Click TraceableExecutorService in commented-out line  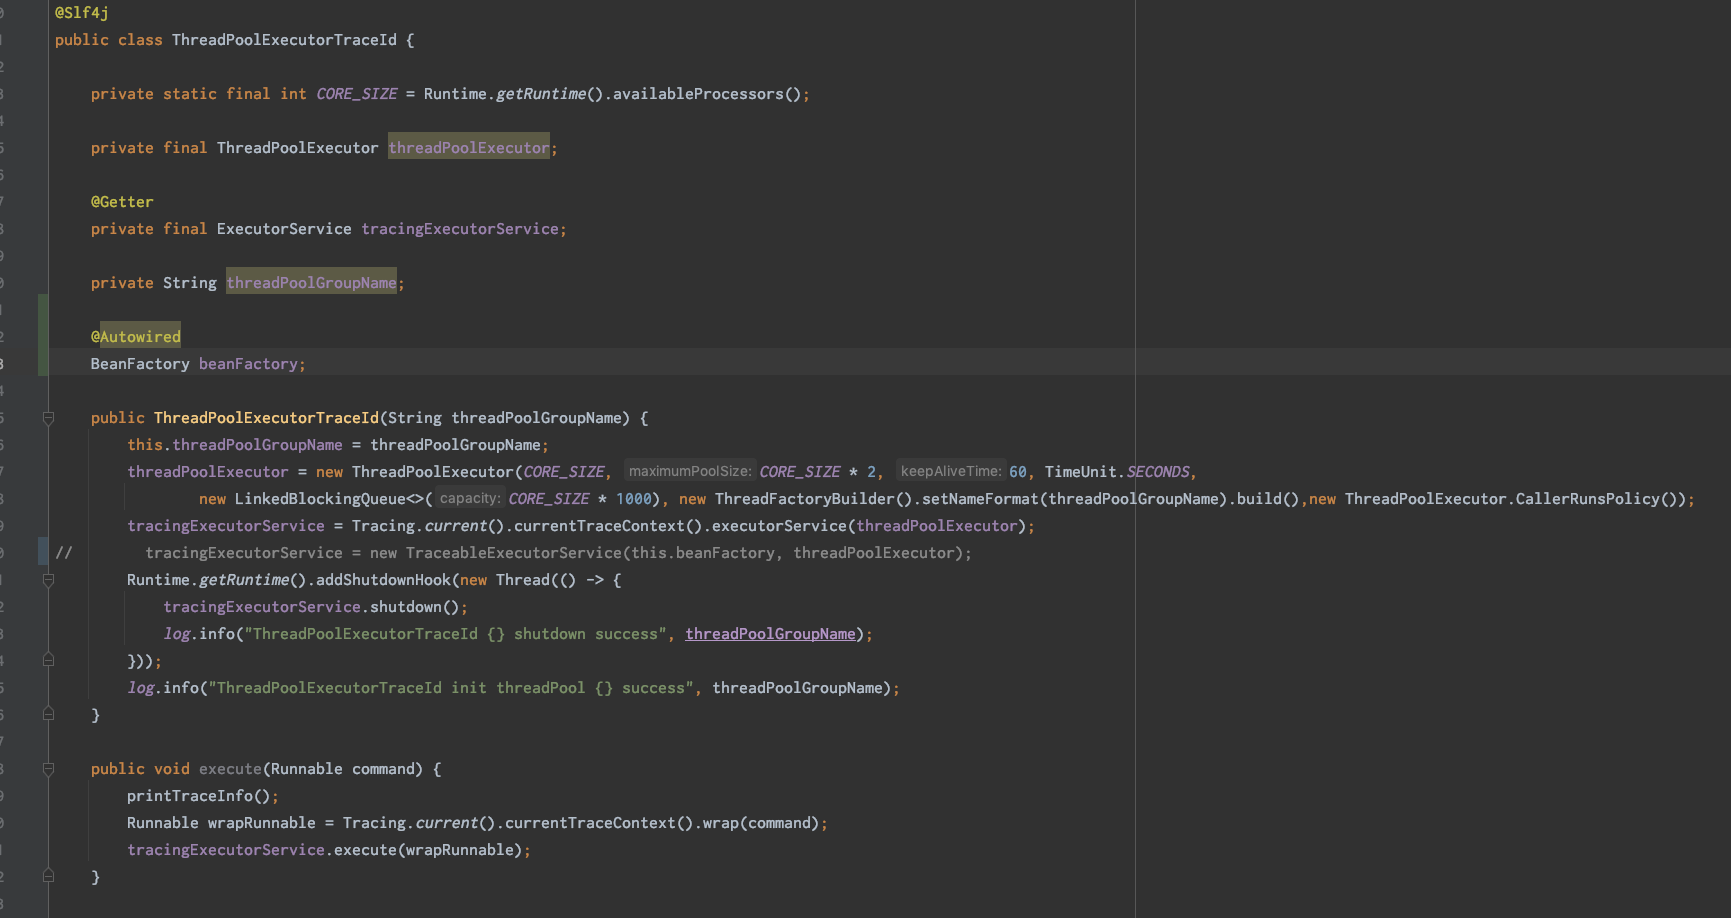pos(514,553)
